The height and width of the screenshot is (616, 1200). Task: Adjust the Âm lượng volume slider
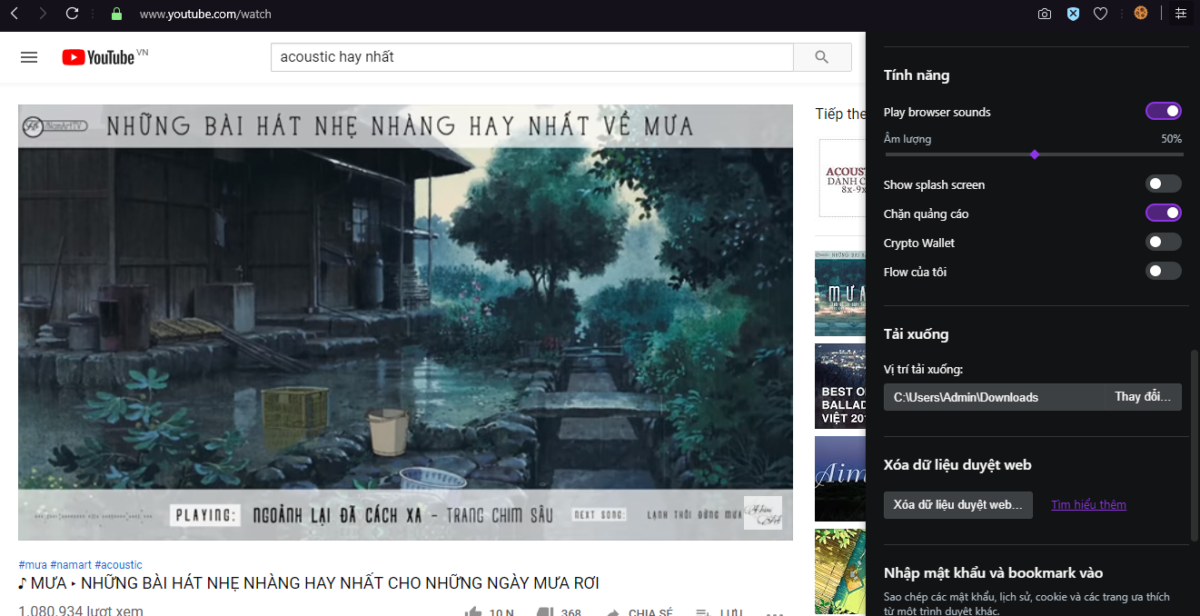1034,154
